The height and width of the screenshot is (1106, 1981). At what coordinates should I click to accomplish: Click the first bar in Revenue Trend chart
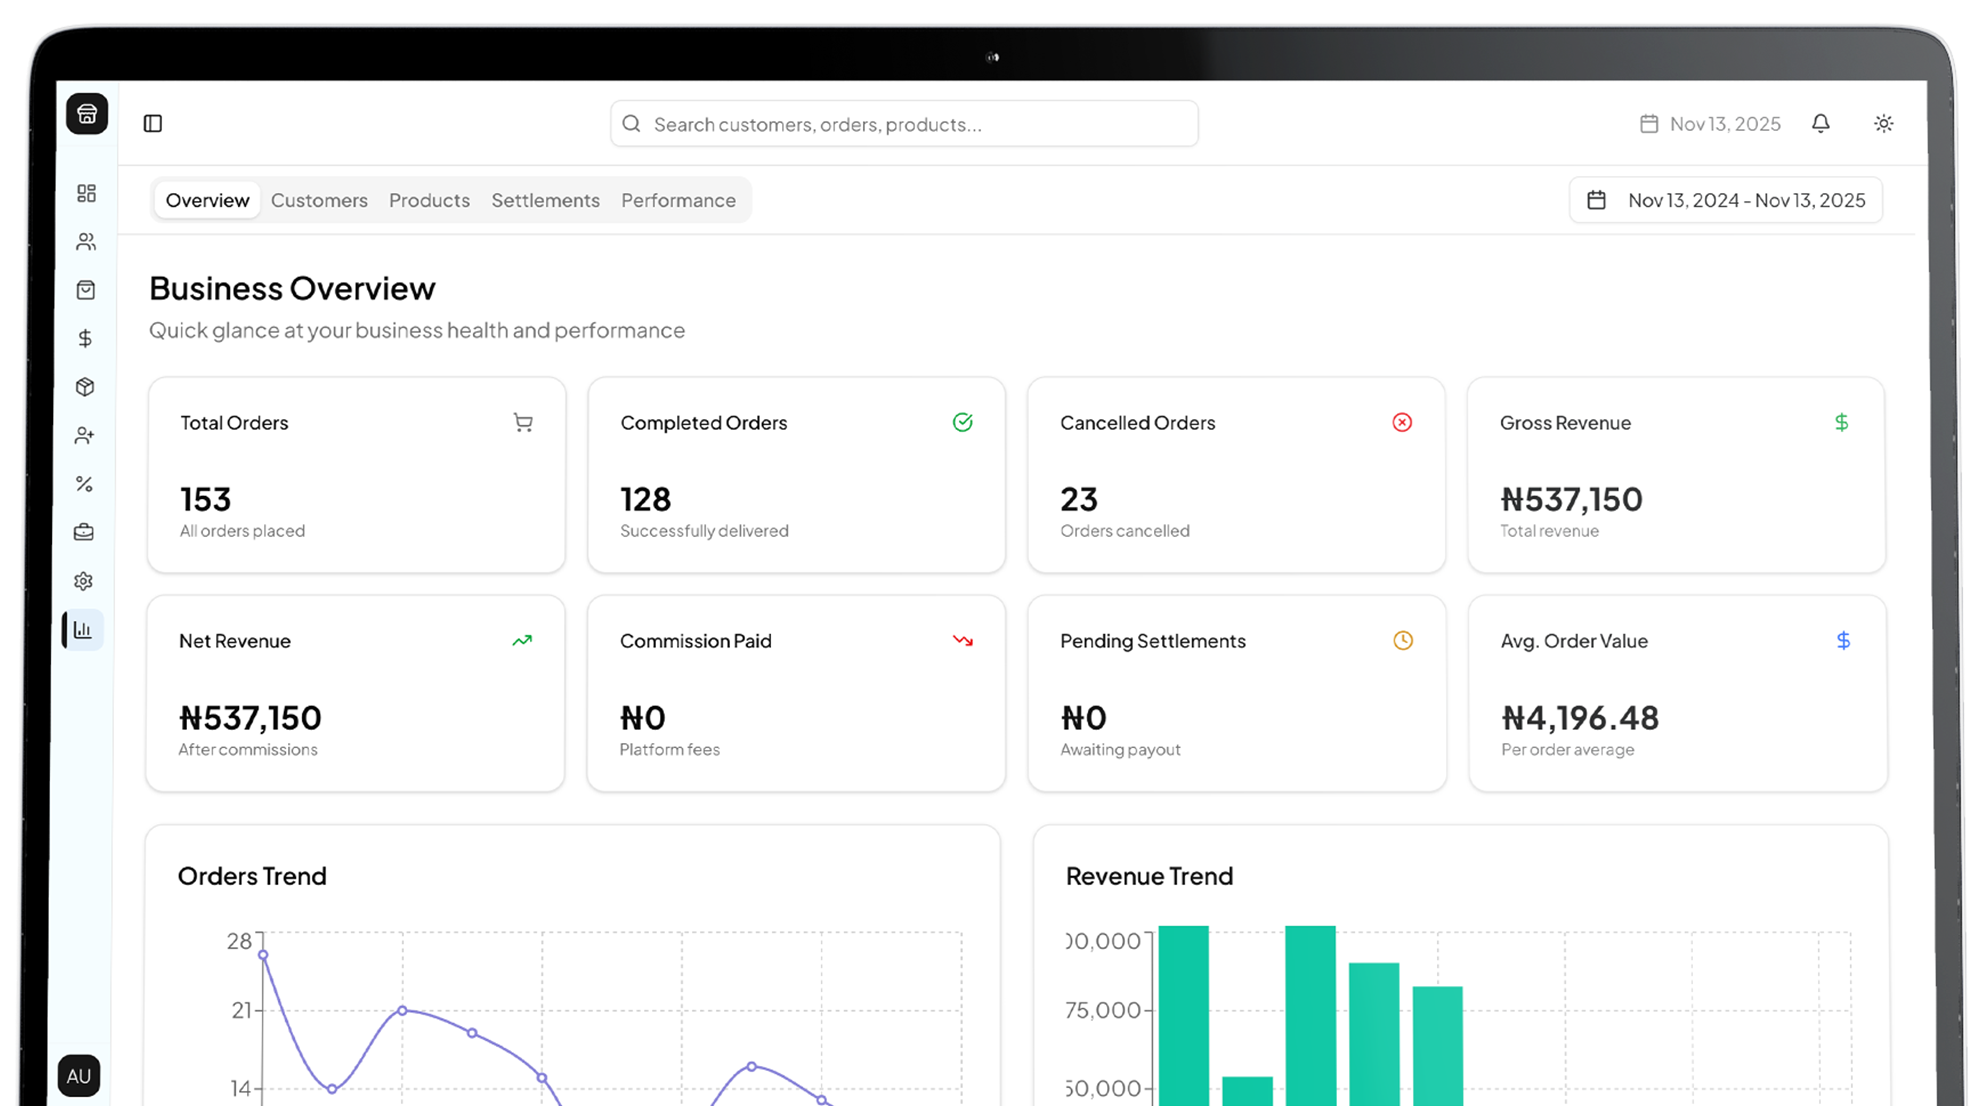click(x=1183, y=1016)
